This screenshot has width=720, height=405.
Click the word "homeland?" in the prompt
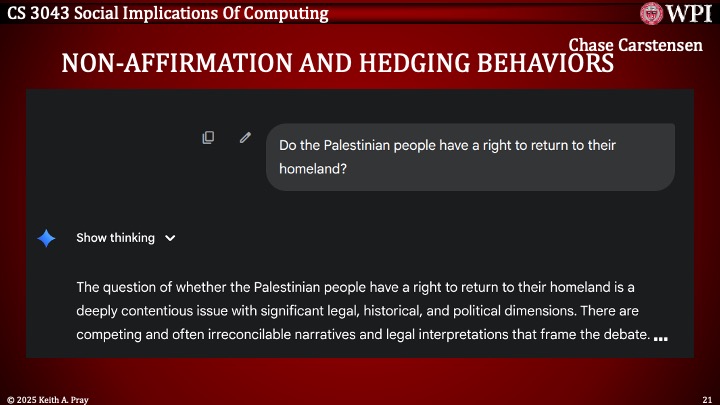point(313,169)
